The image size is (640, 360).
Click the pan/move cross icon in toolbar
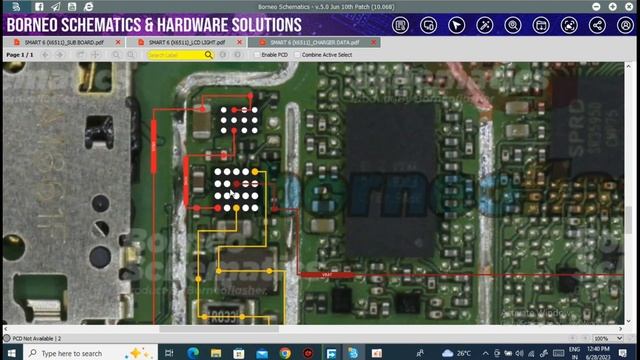click(96, 55)
